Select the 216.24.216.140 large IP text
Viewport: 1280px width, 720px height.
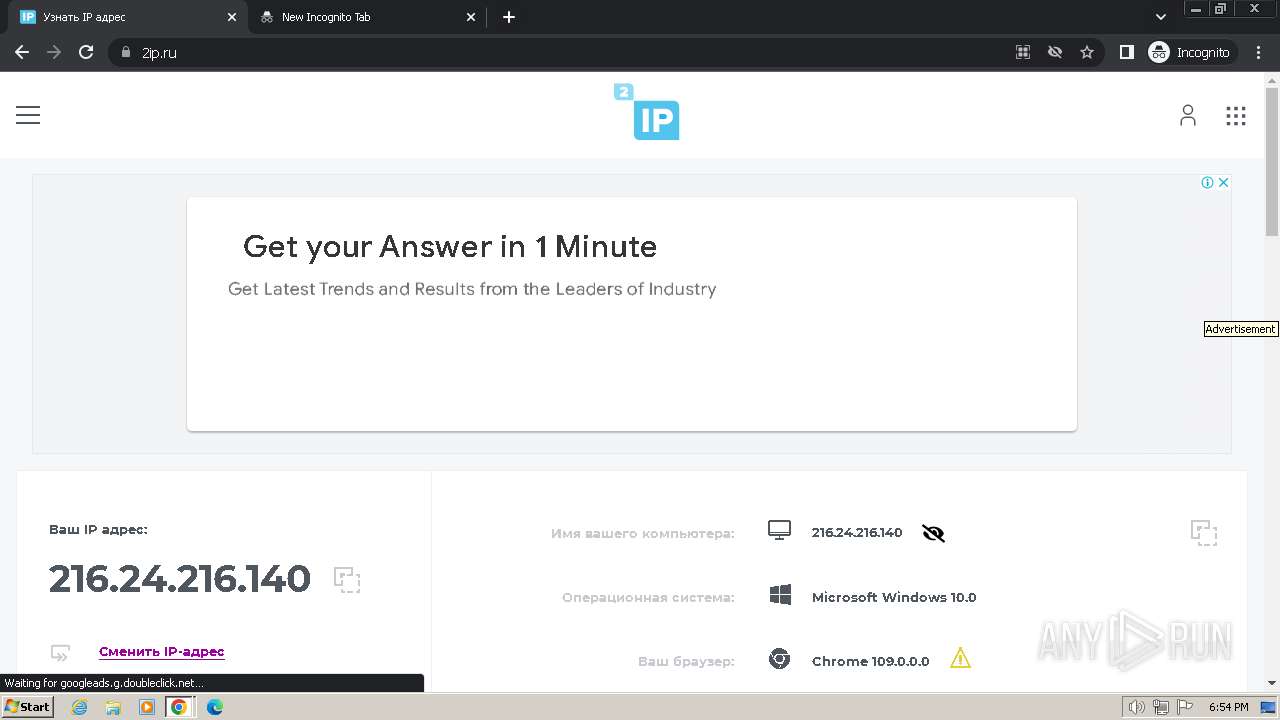click(x=180, y=579)
